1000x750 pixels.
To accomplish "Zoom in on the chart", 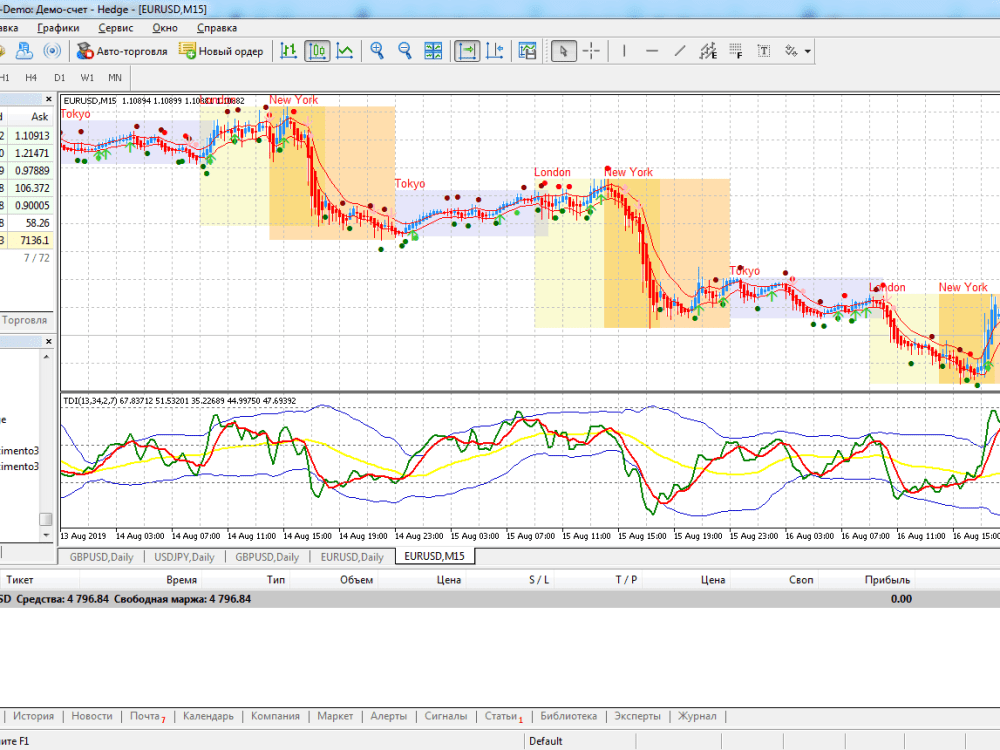I will [377, 51].
